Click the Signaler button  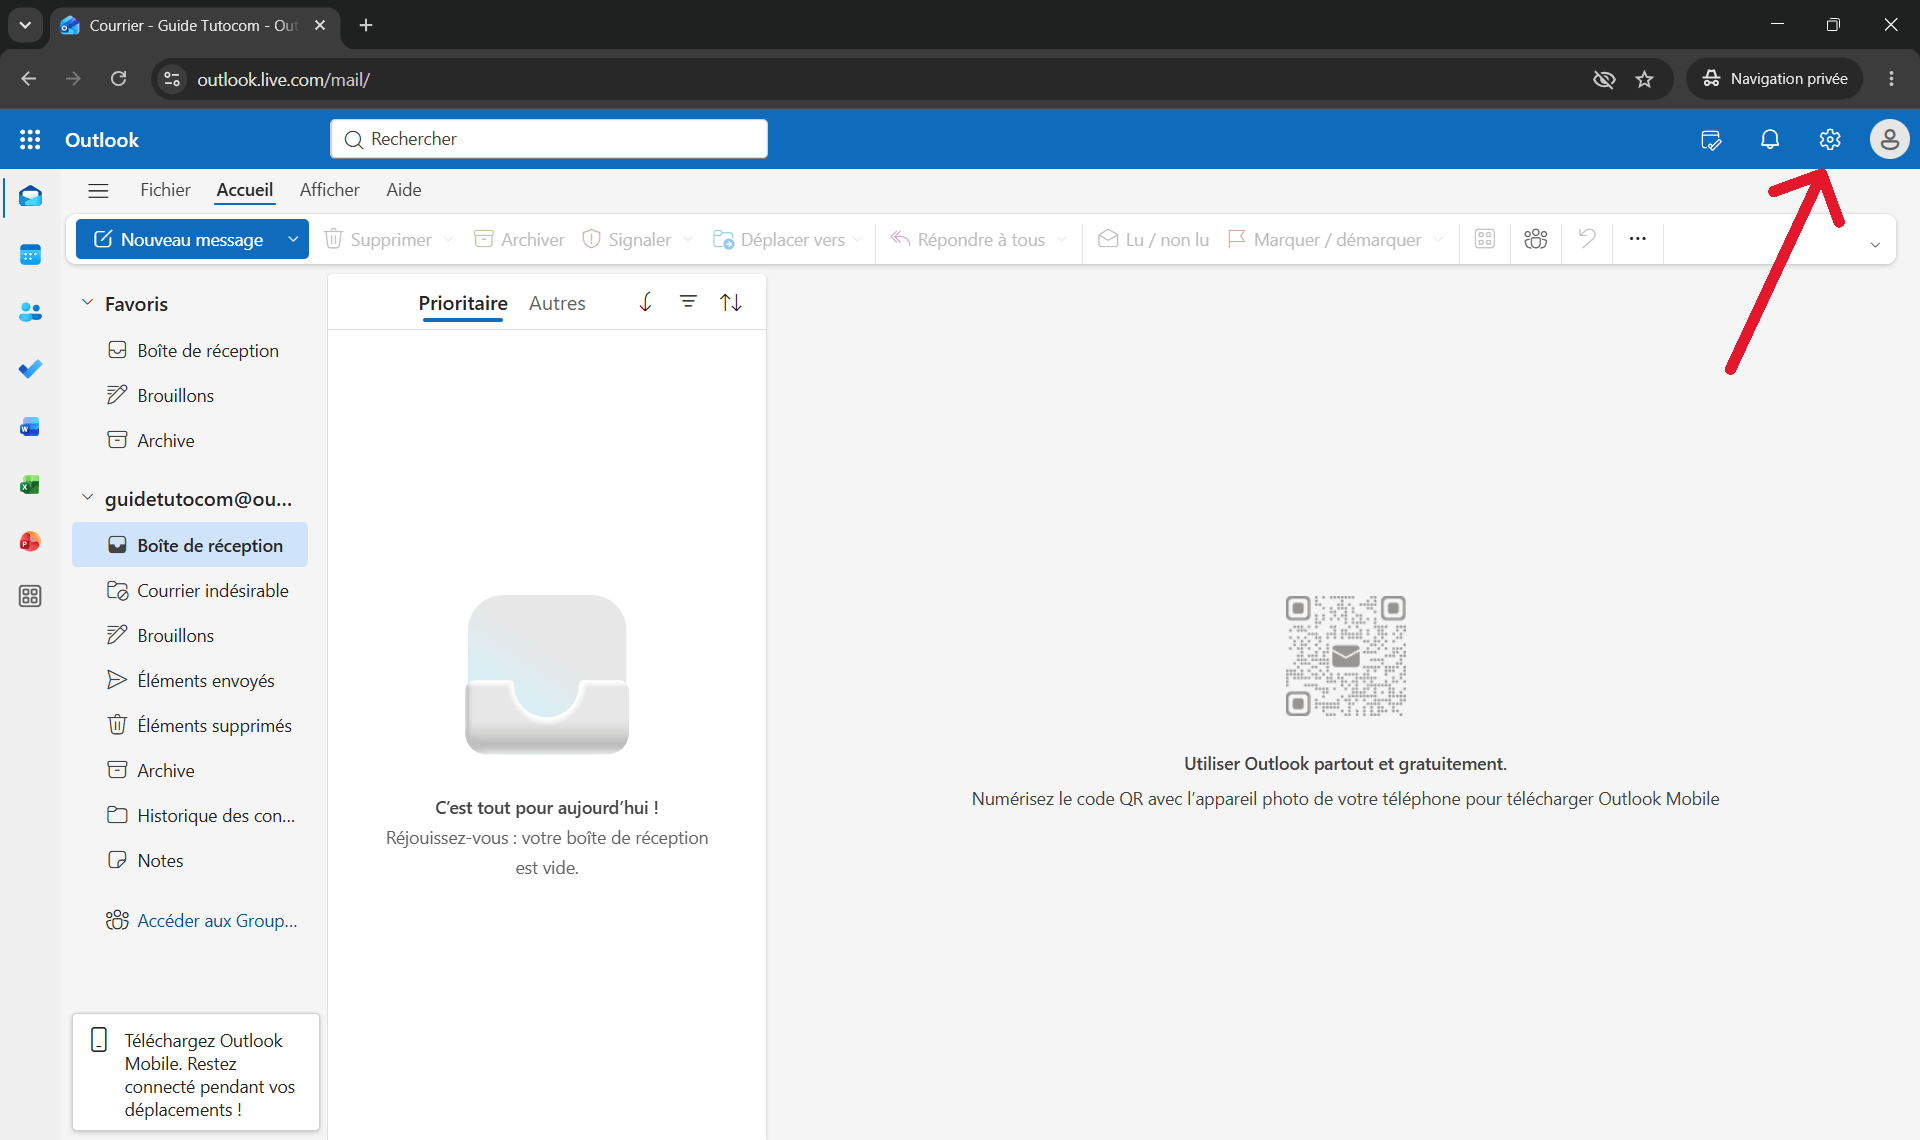tap(627, 239)
